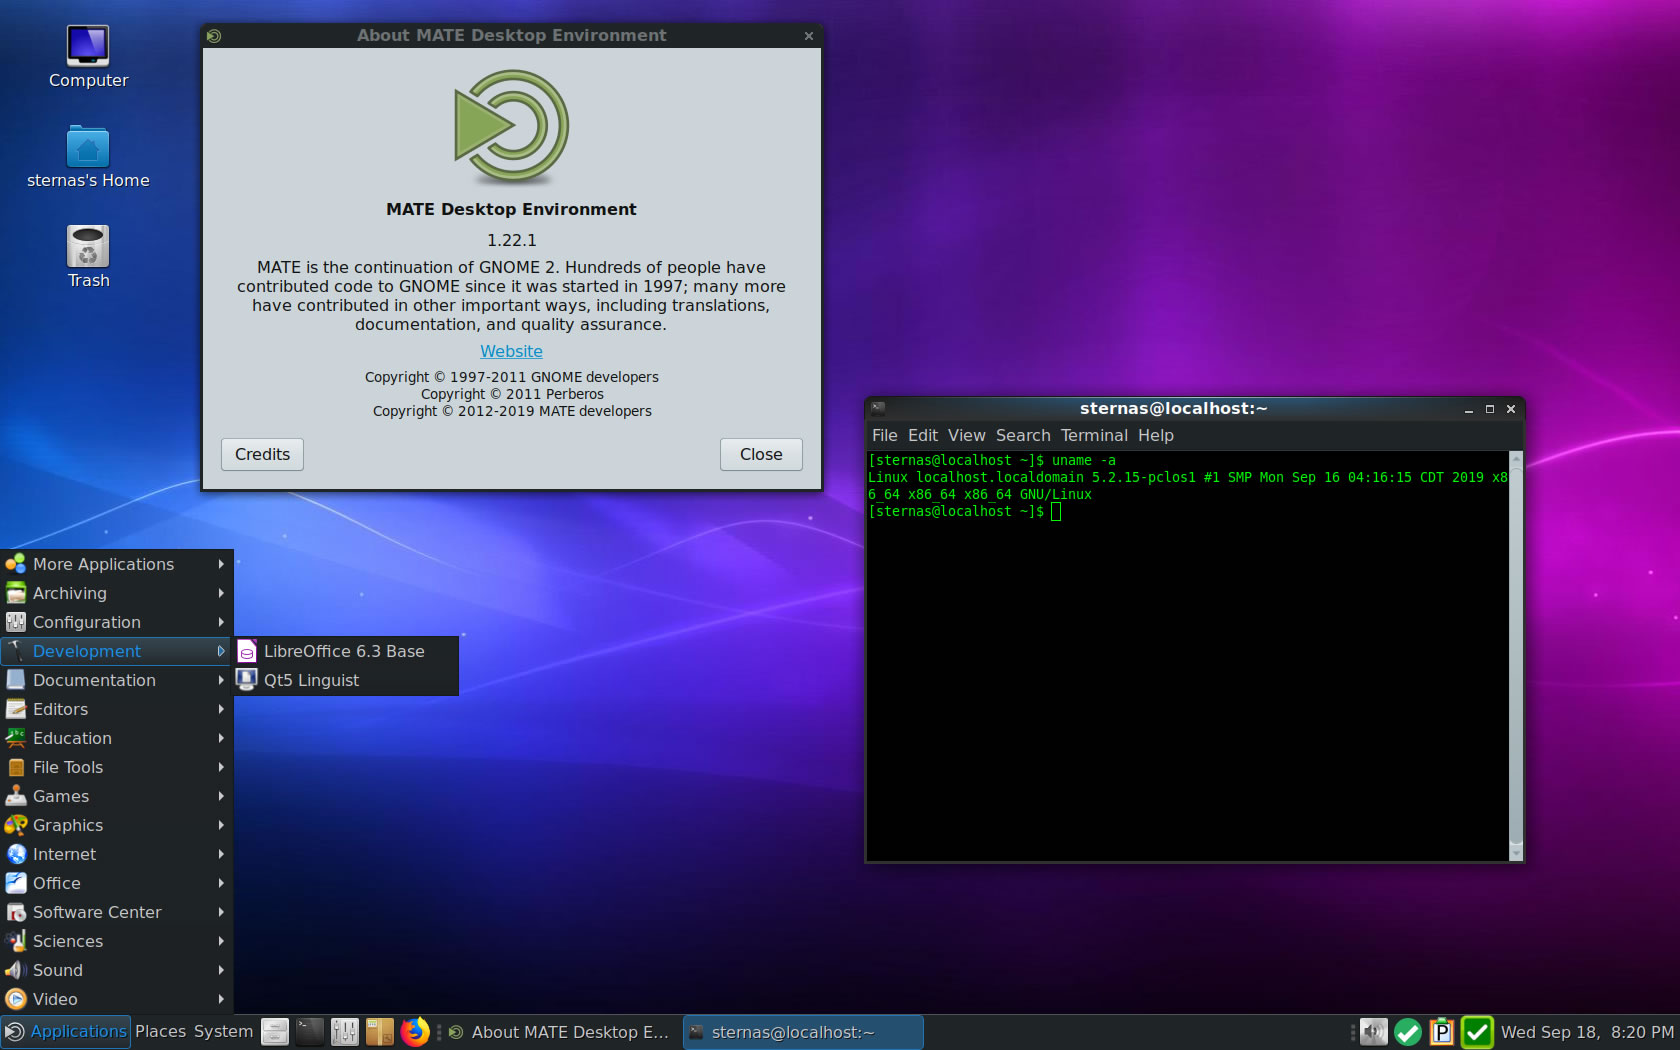Expand the Development submenu arrow
Image resolution: width=1680 pixels, height=1050 pixels.
pos(221,651)
